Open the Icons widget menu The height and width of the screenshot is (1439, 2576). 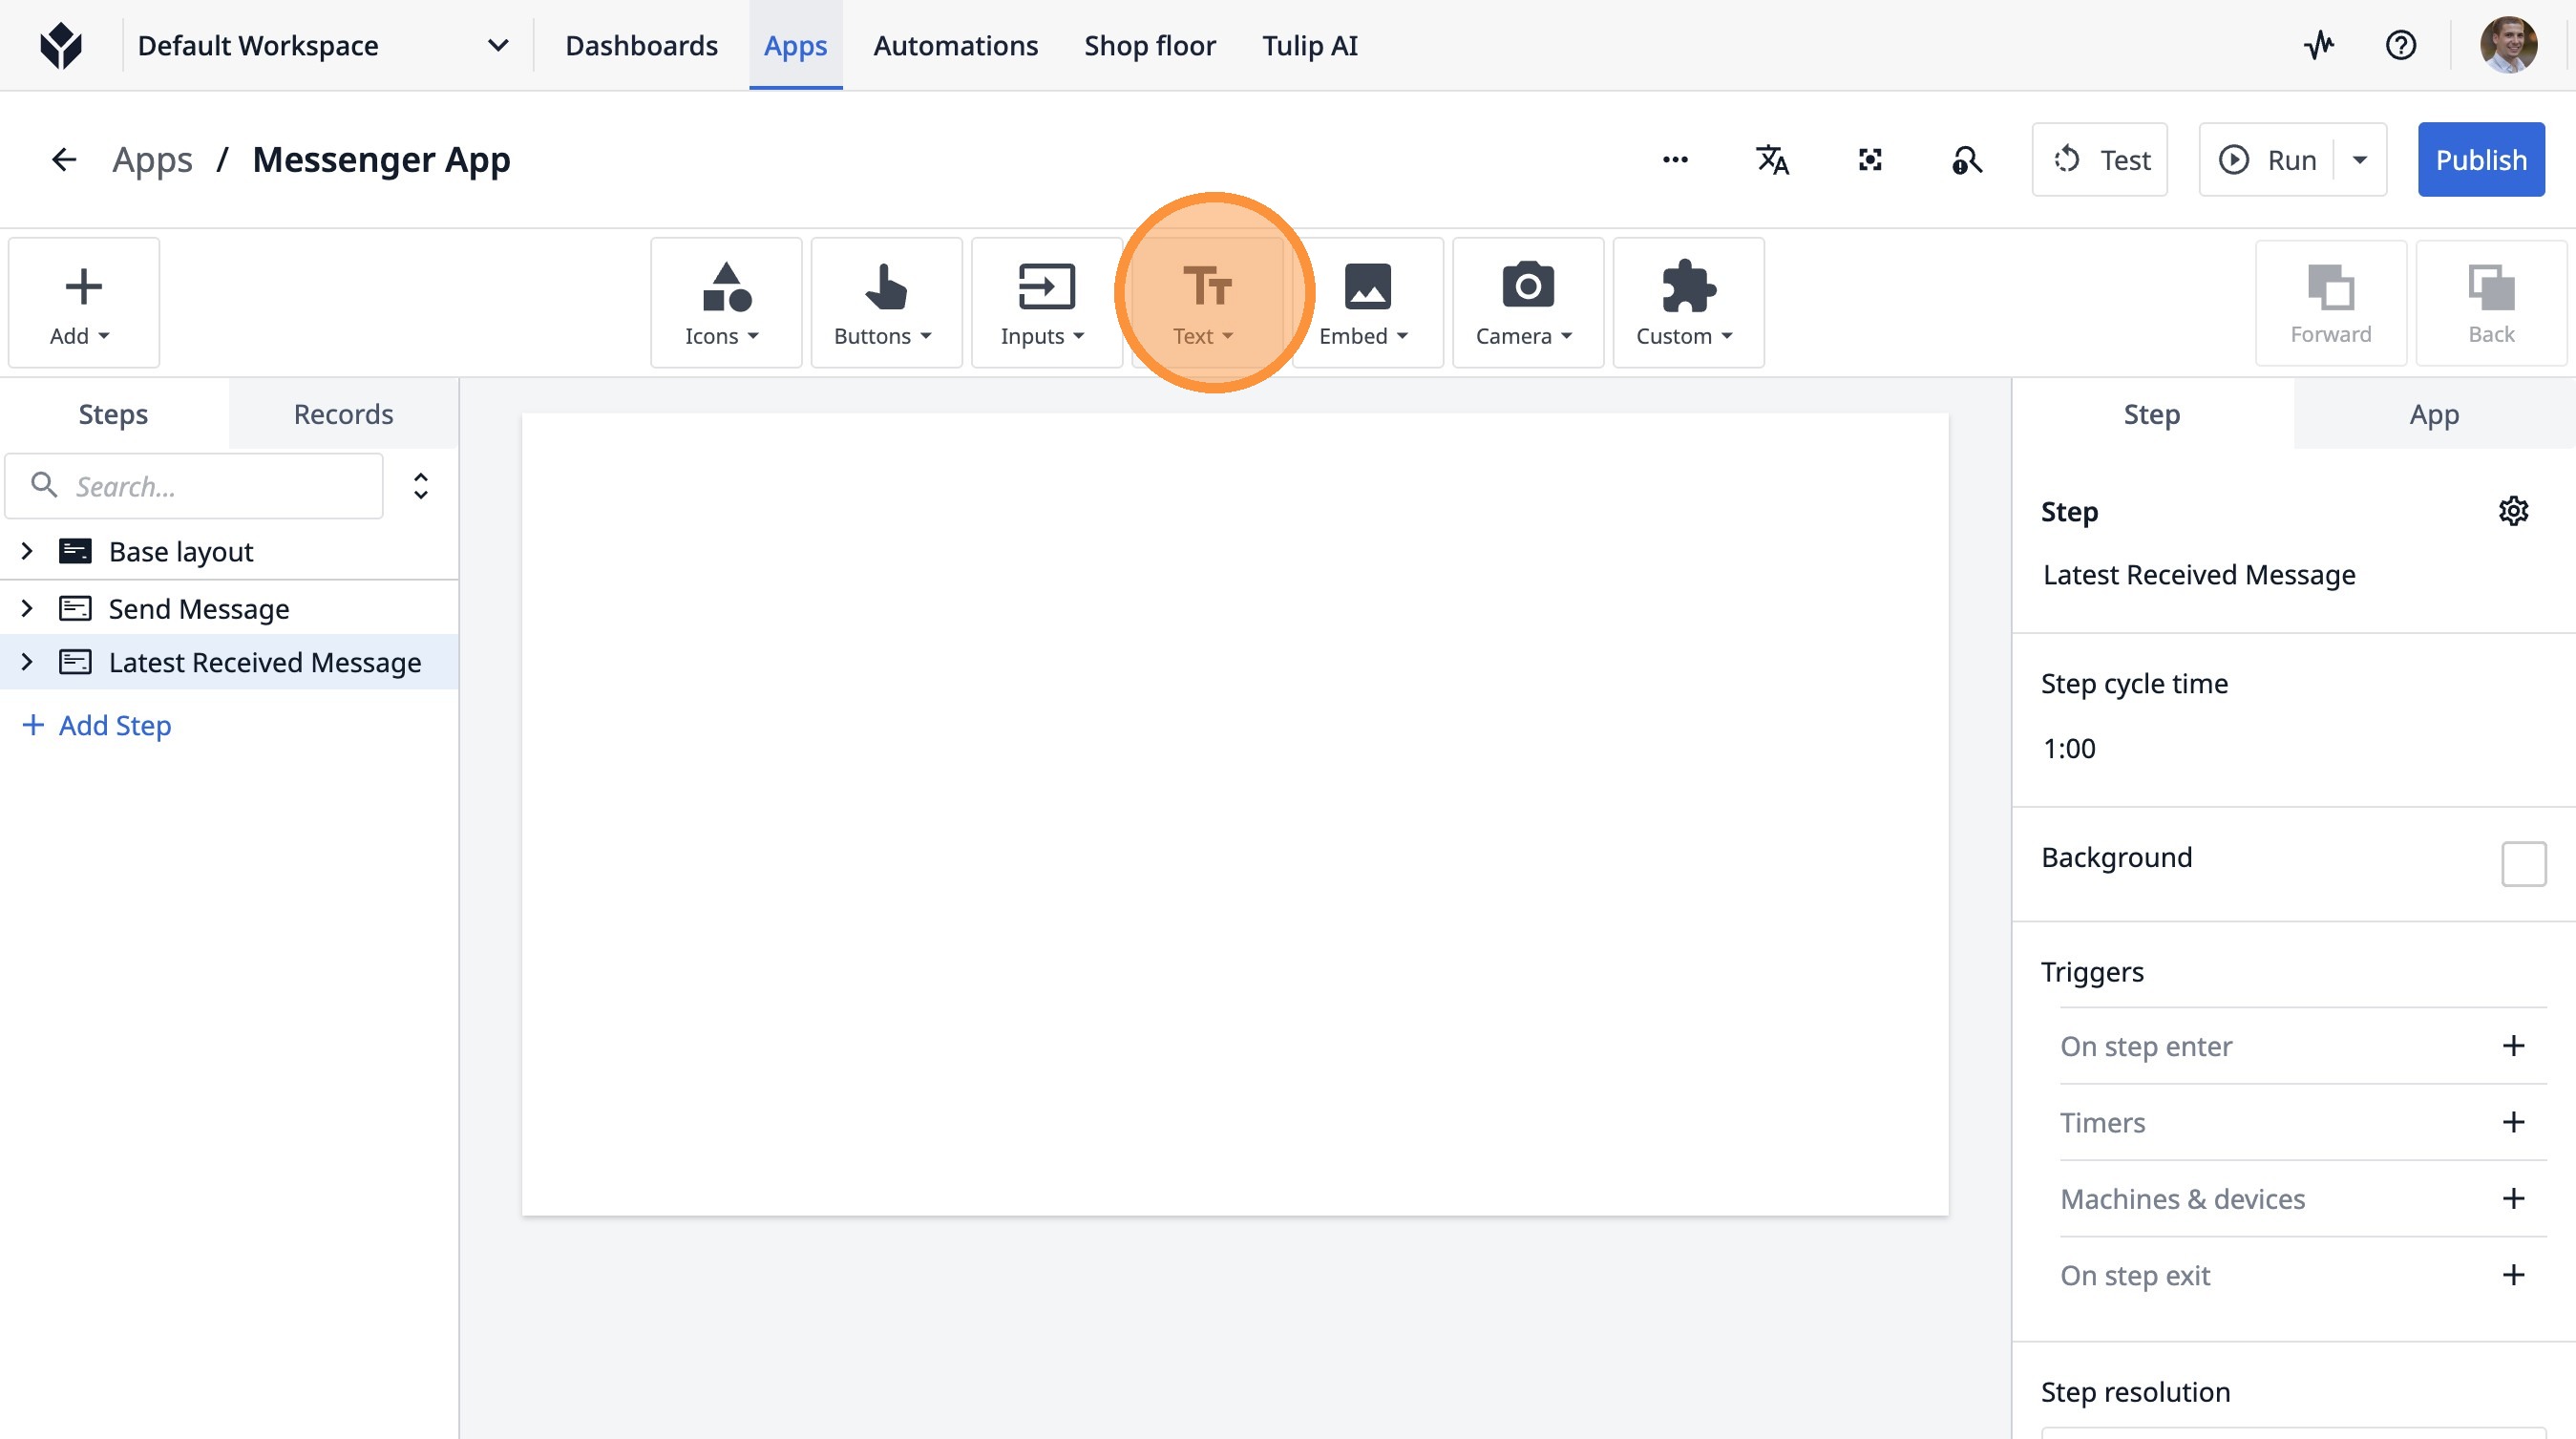[x=725, y=302]
